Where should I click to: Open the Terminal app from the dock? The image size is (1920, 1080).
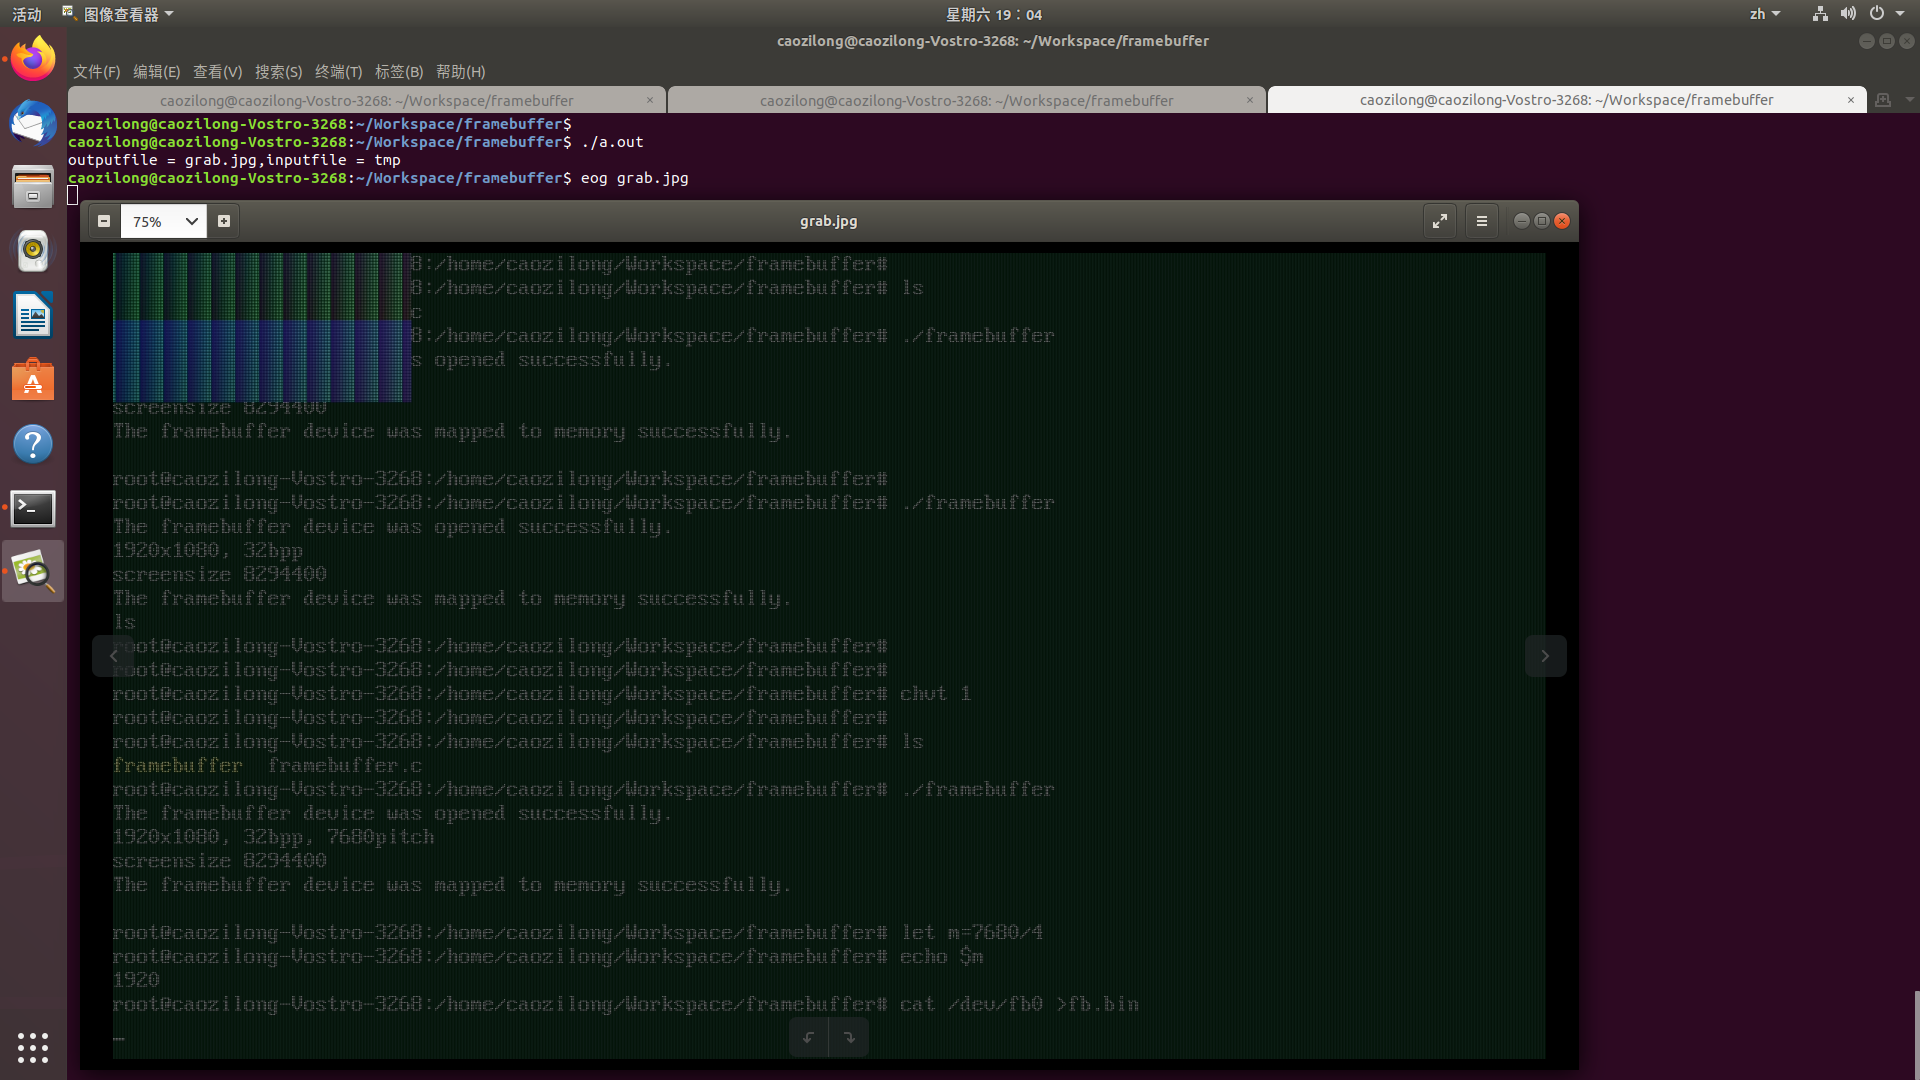click(33, 508)
